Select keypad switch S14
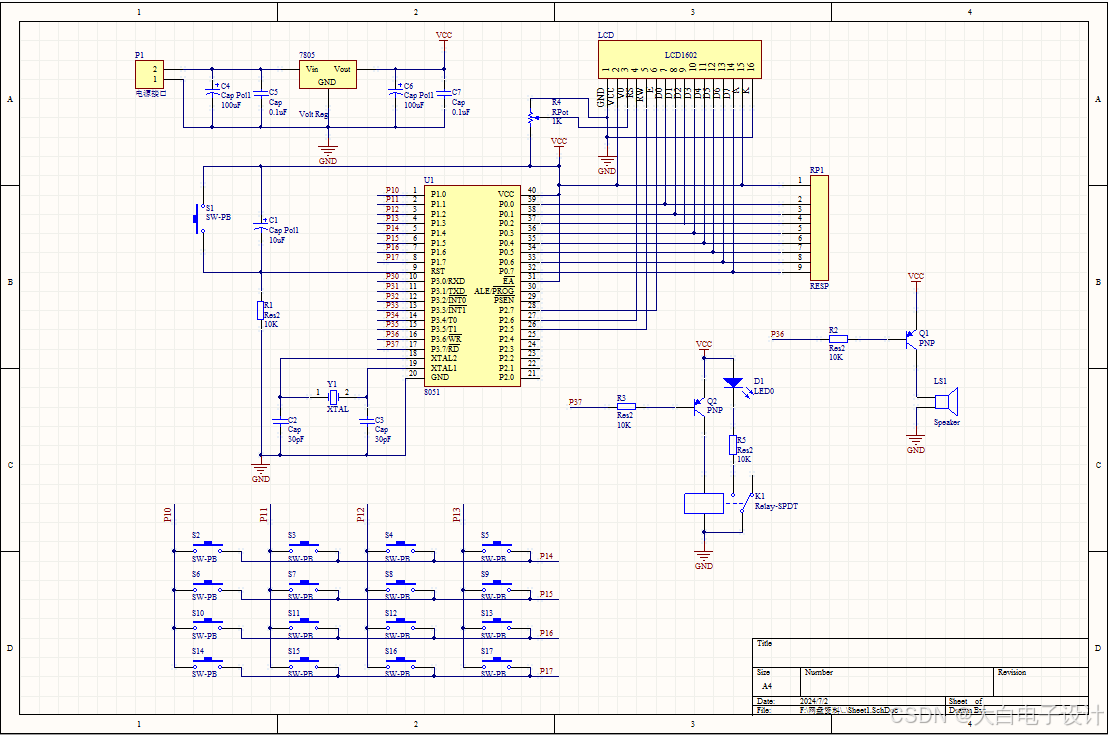1108x735 pixels. coord(208,663)
